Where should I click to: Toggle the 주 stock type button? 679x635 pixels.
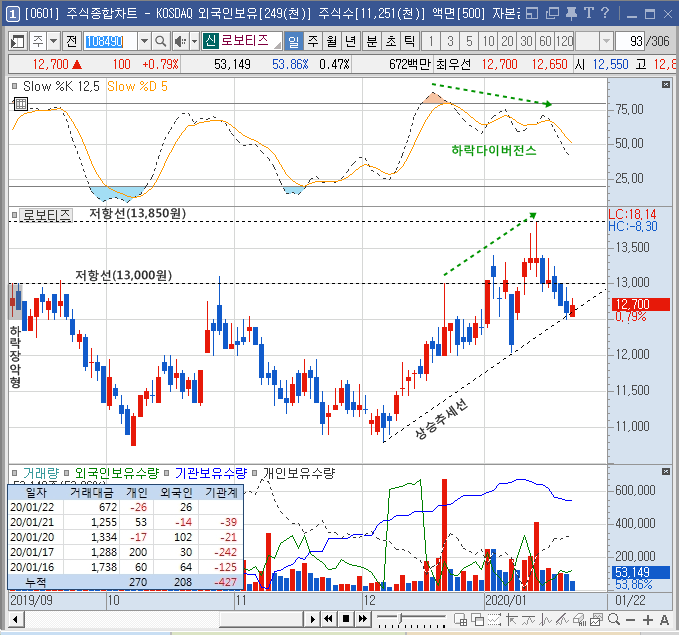pos(38,42)
